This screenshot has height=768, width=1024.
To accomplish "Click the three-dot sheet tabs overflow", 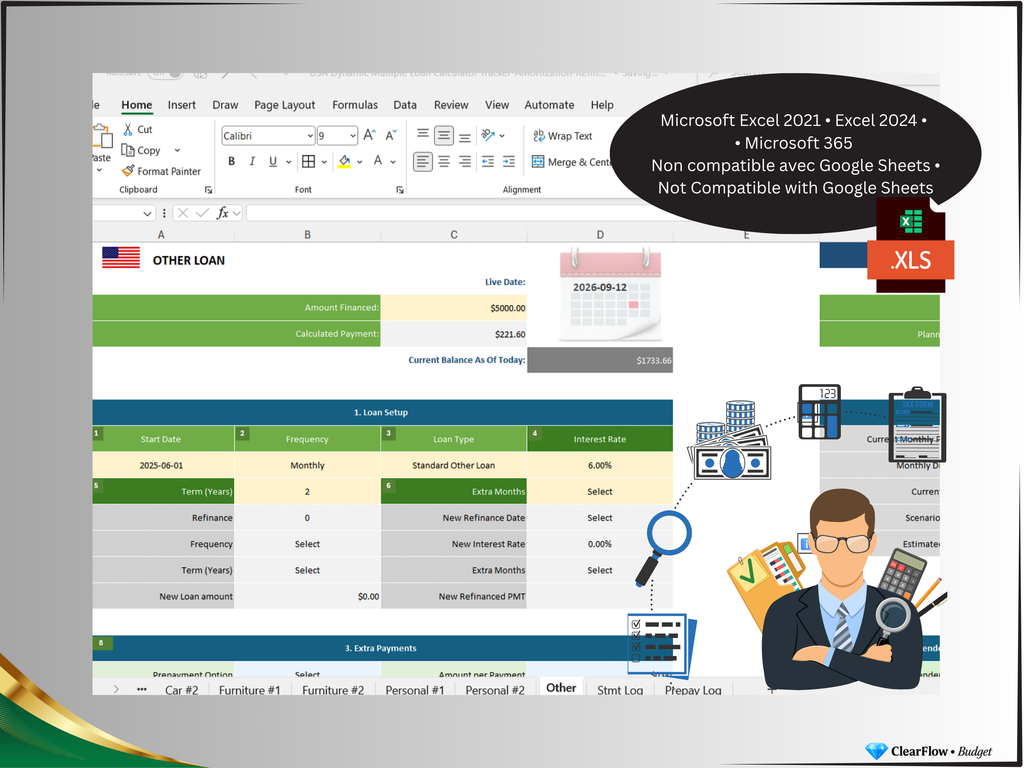I will click(x=142, y=689).
